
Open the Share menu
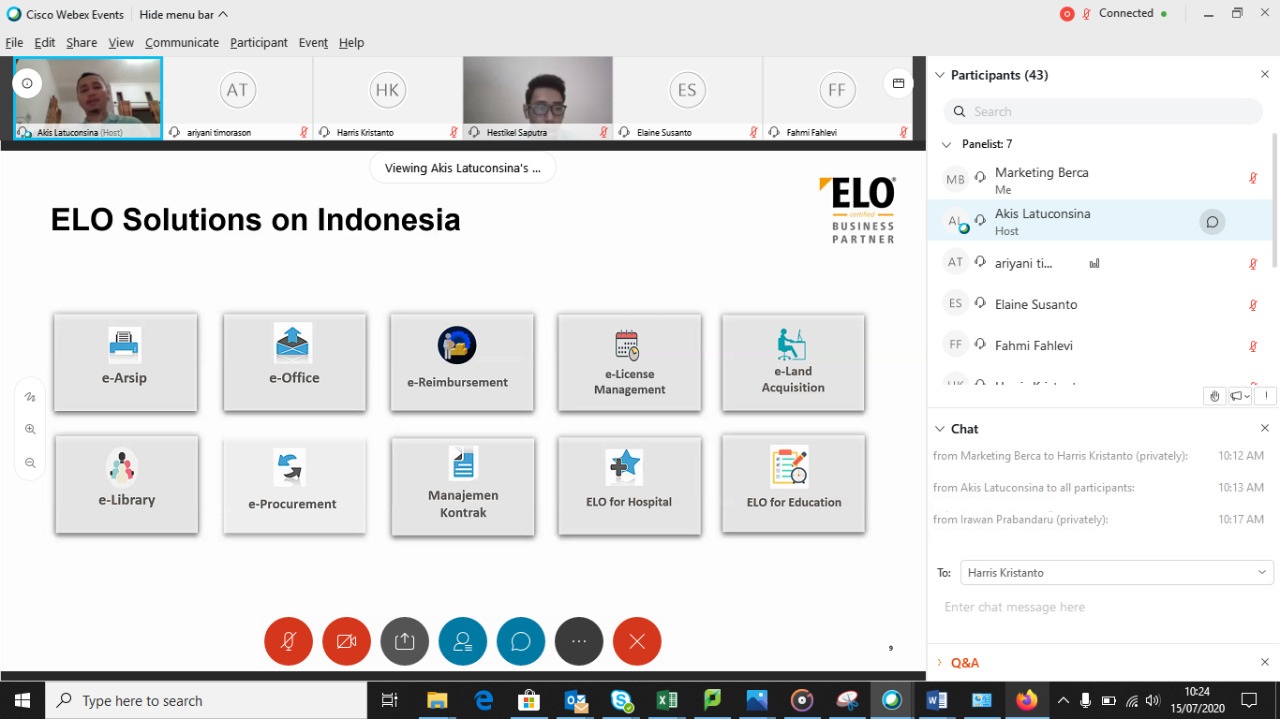[x=82, y=43]
